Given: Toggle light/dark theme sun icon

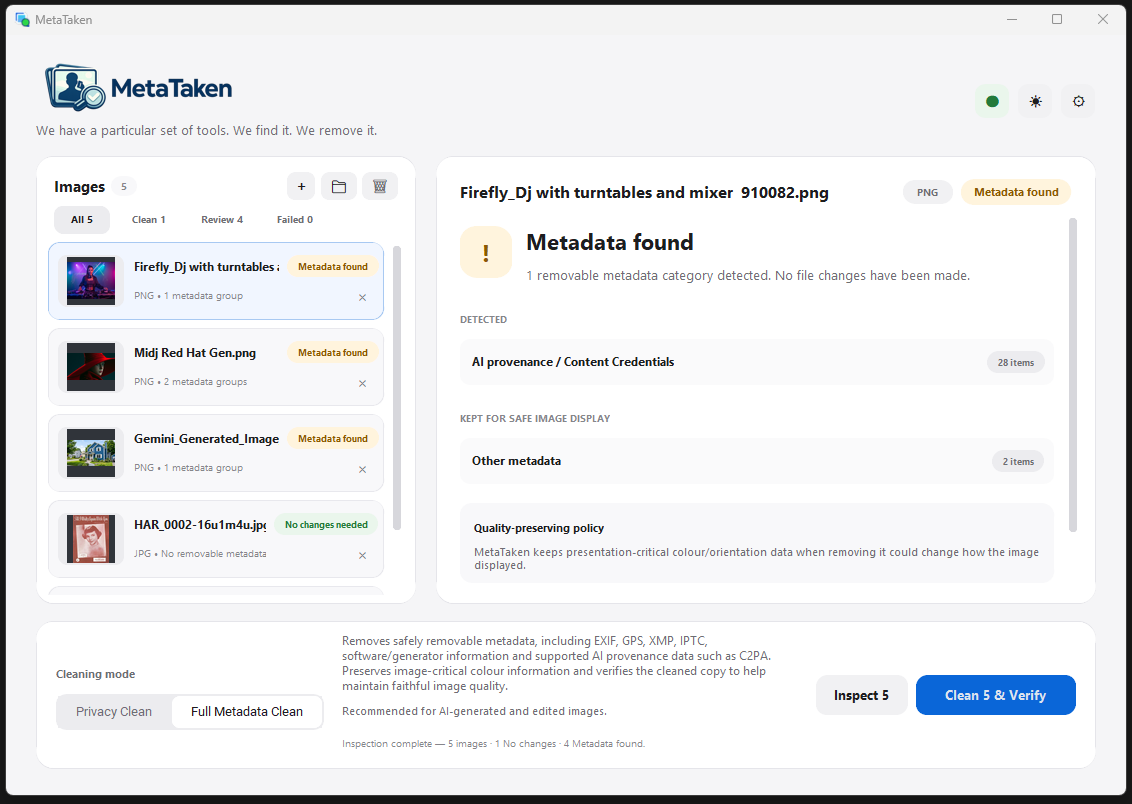Looking at the screenshot, I should coord(1035,102).
